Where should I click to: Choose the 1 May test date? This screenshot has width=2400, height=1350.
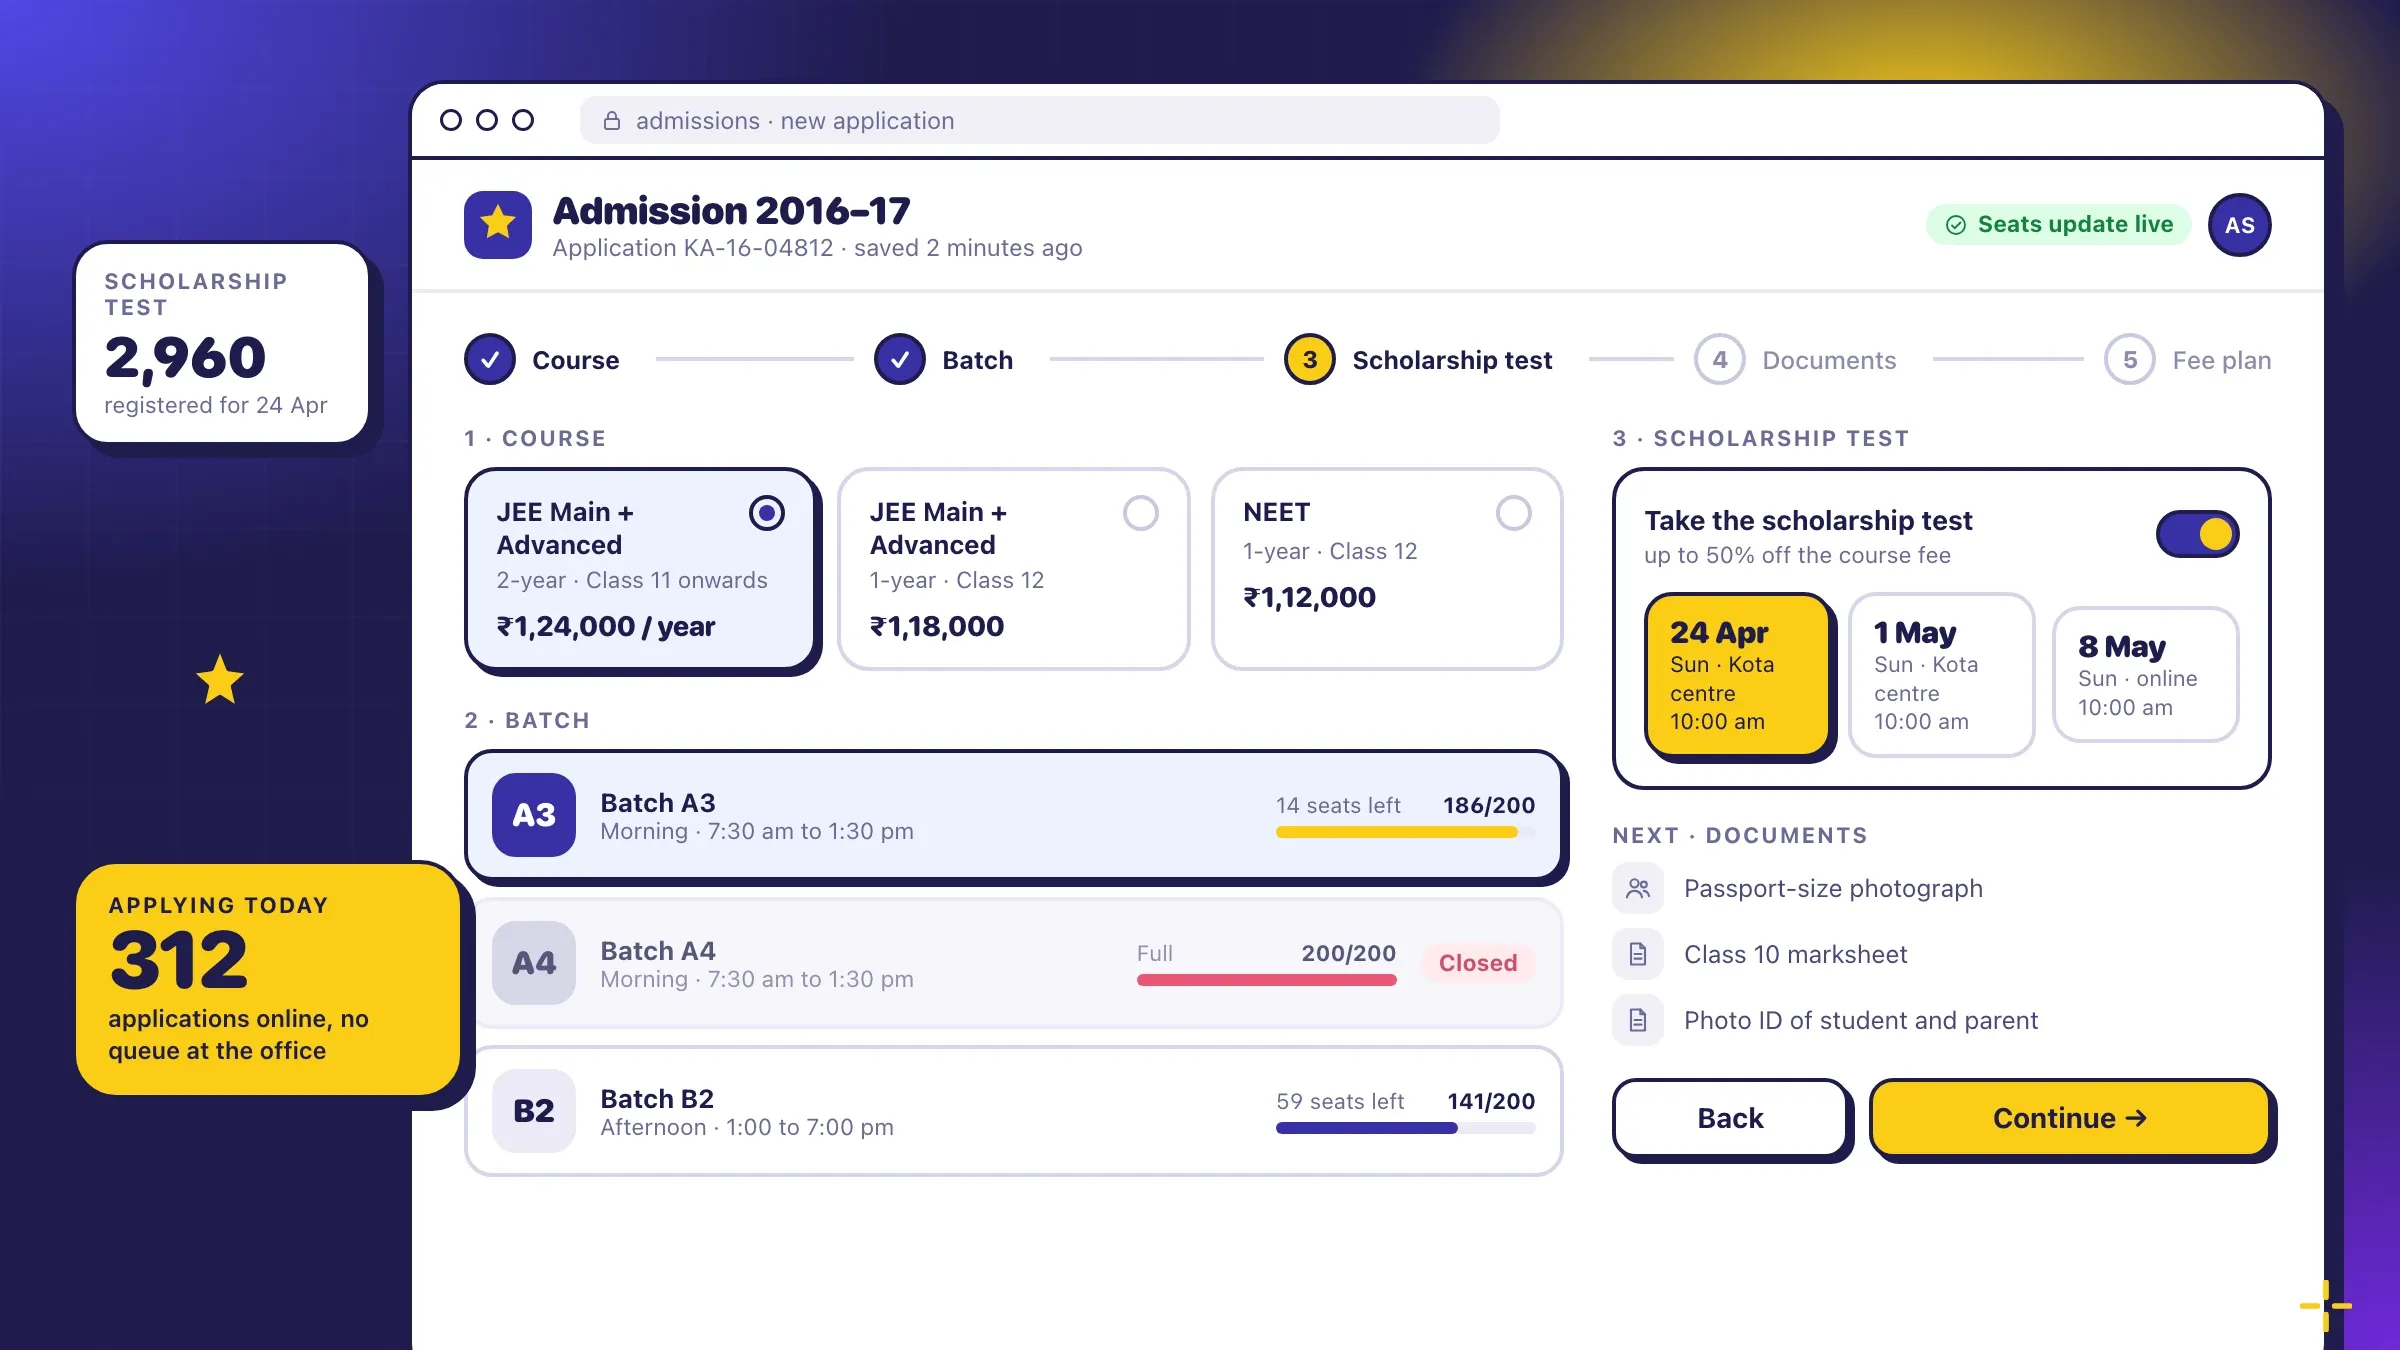coord(1941,675)
